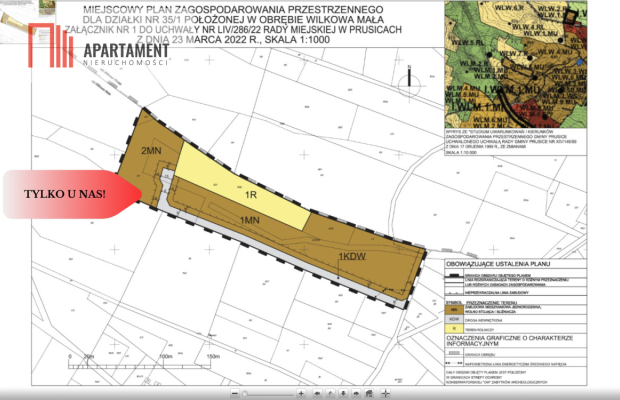
Task: Pick the gray KDW legend swatch
Action: (453, 319)
